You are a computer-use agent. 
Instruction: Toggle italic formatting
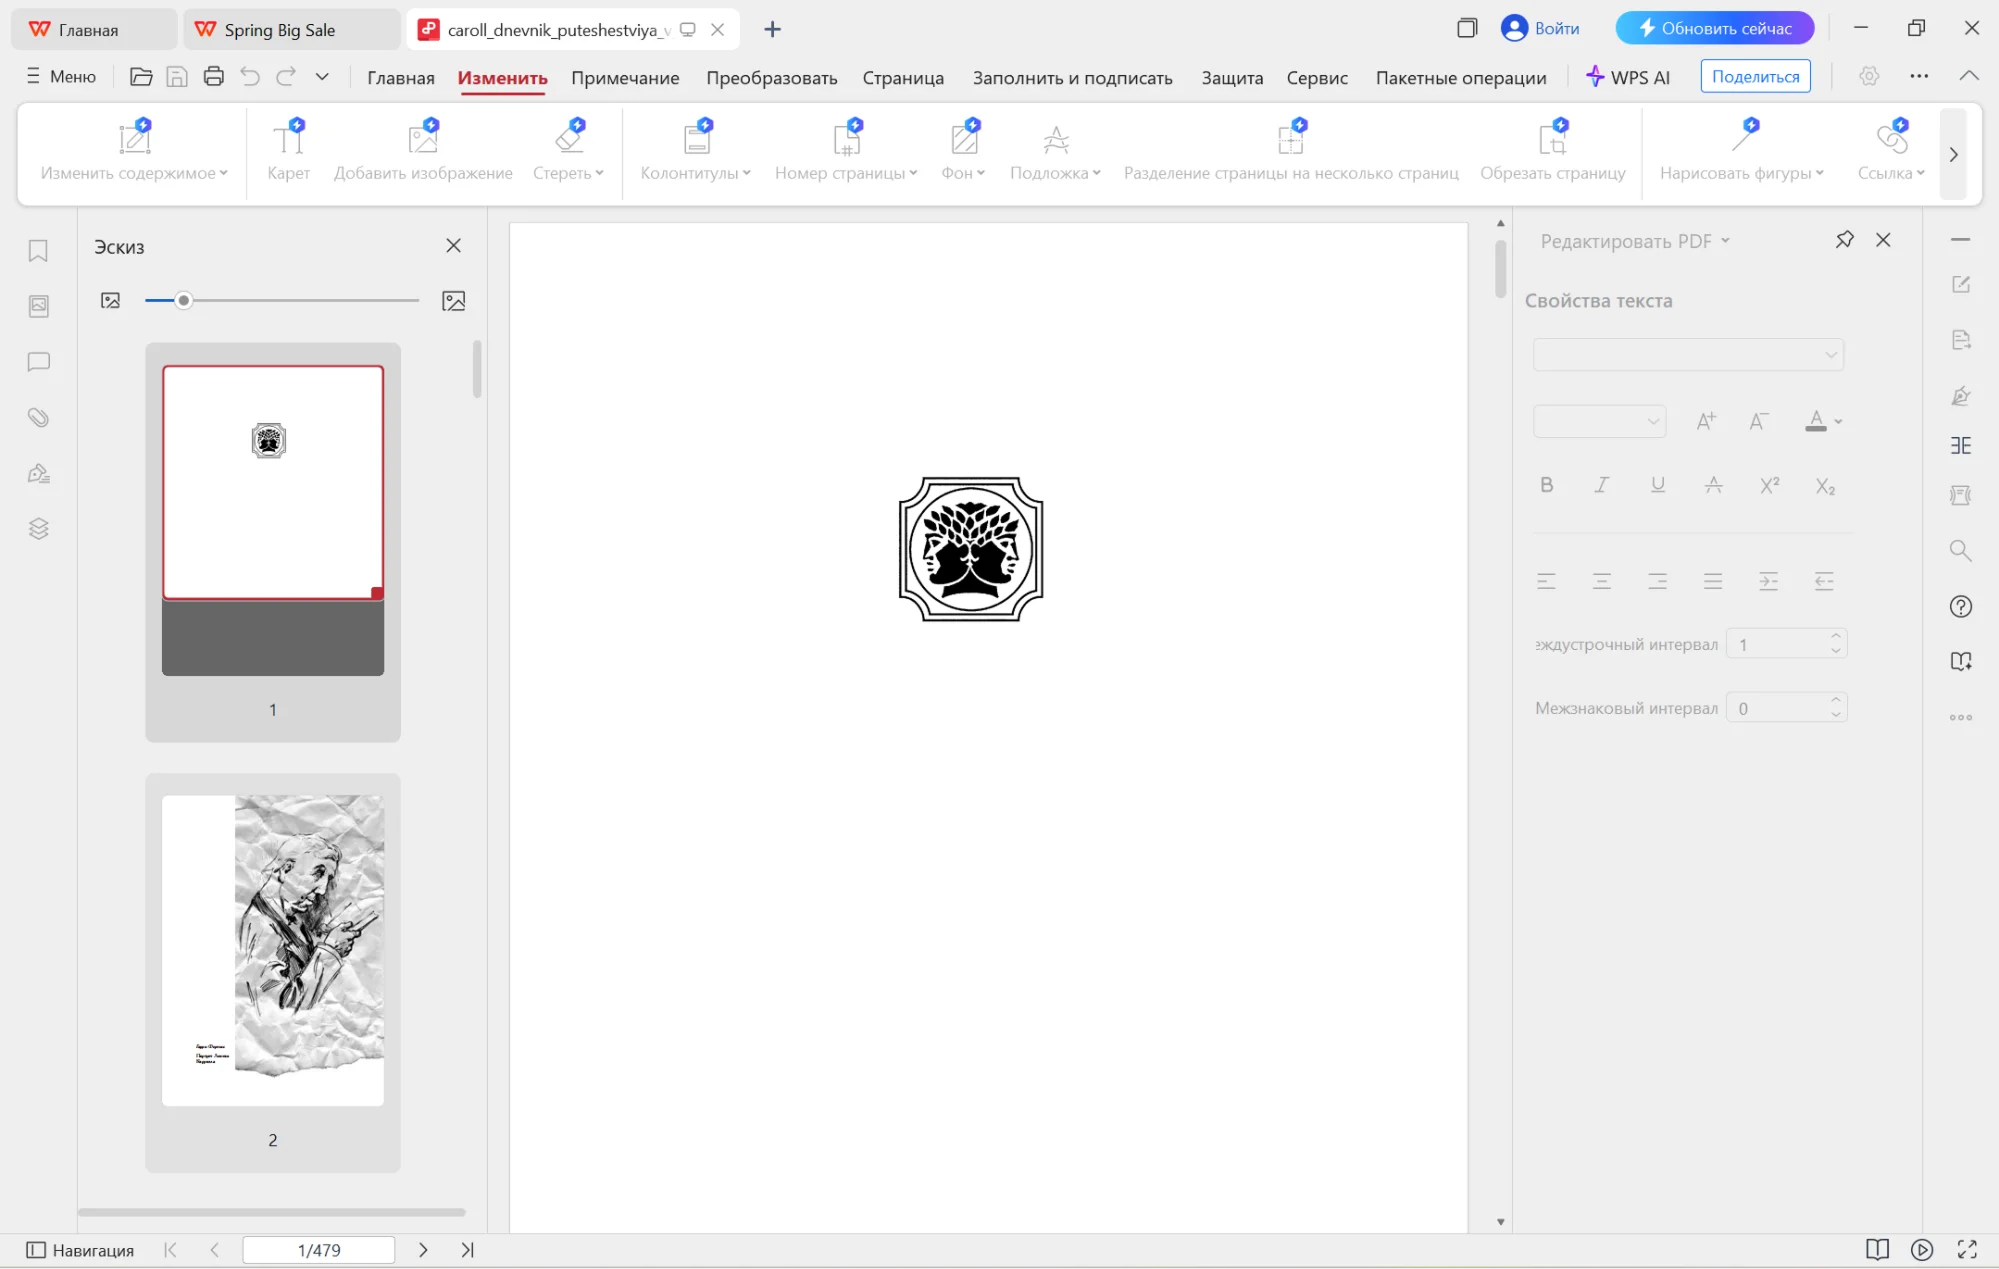pyautogui.click(x=1601, y=485)
